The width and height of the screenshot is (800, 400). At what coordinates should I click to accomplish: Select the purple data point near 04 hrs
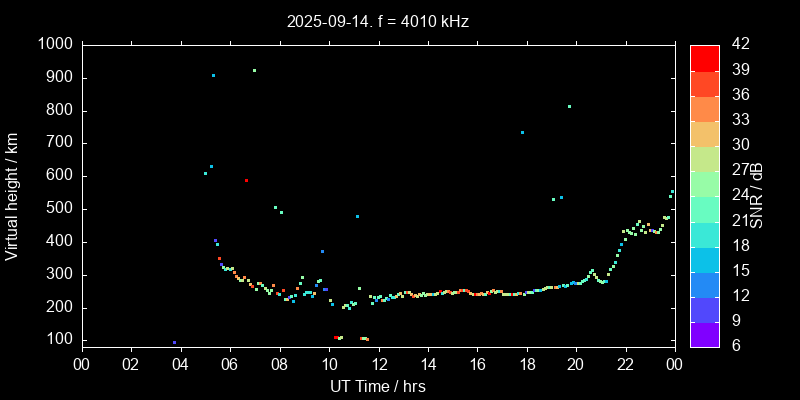click(174, 343)
